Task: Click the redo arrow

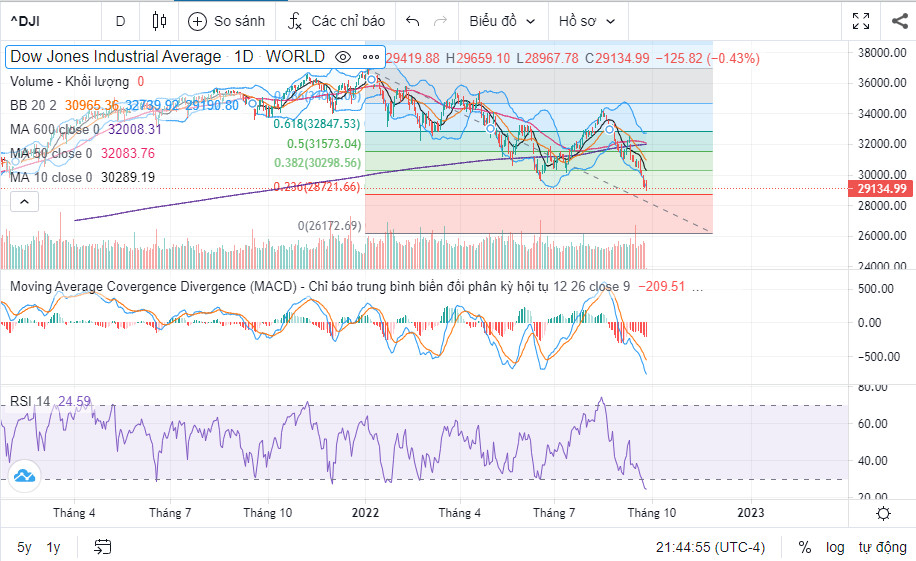Action: pos(440,22)
